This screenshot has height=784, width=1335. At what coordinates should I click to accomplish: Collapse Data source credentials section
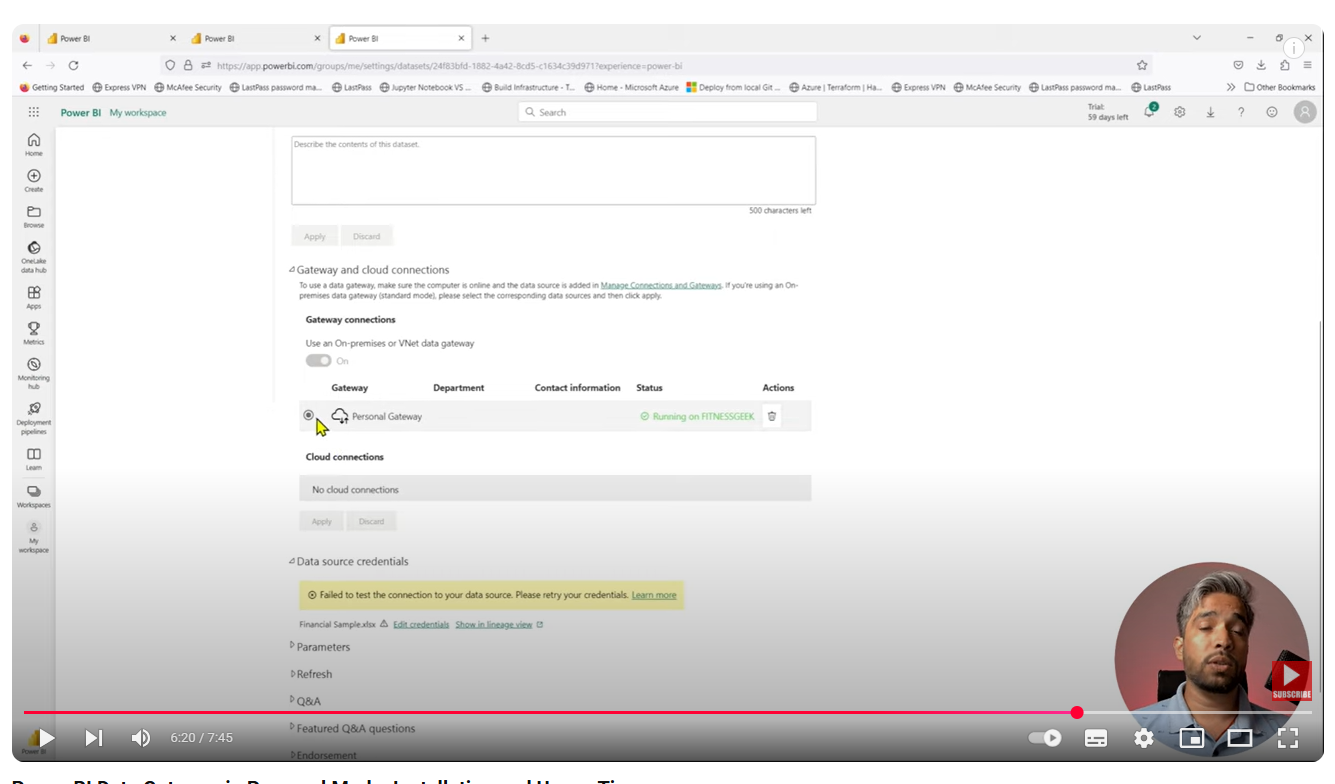point(349,562)
